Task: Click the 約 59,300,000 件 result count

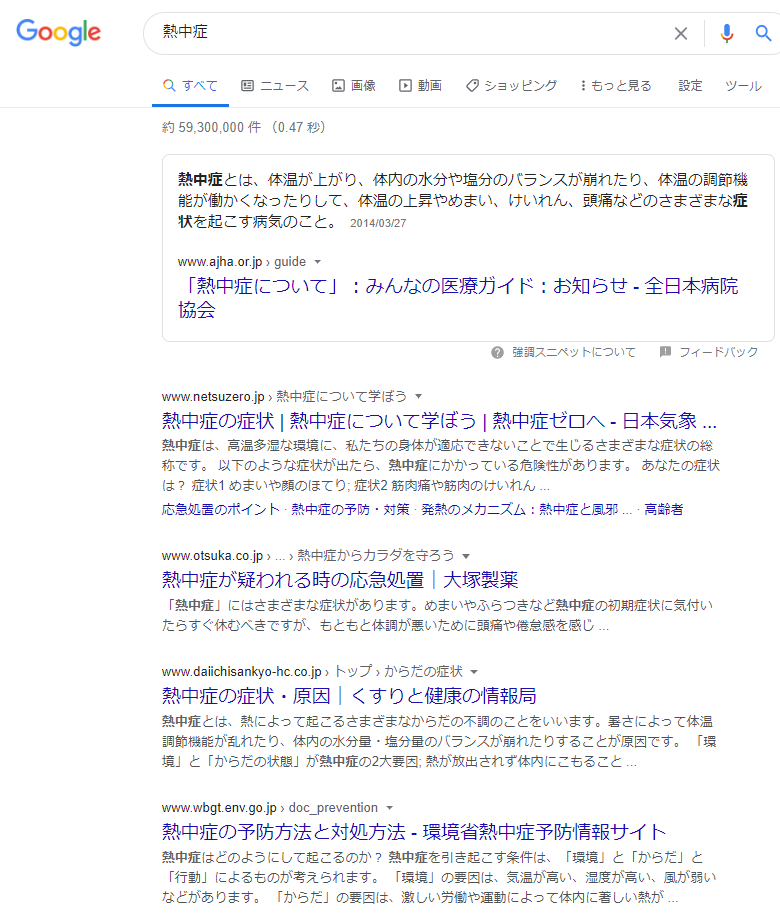Action: [211, 128]
